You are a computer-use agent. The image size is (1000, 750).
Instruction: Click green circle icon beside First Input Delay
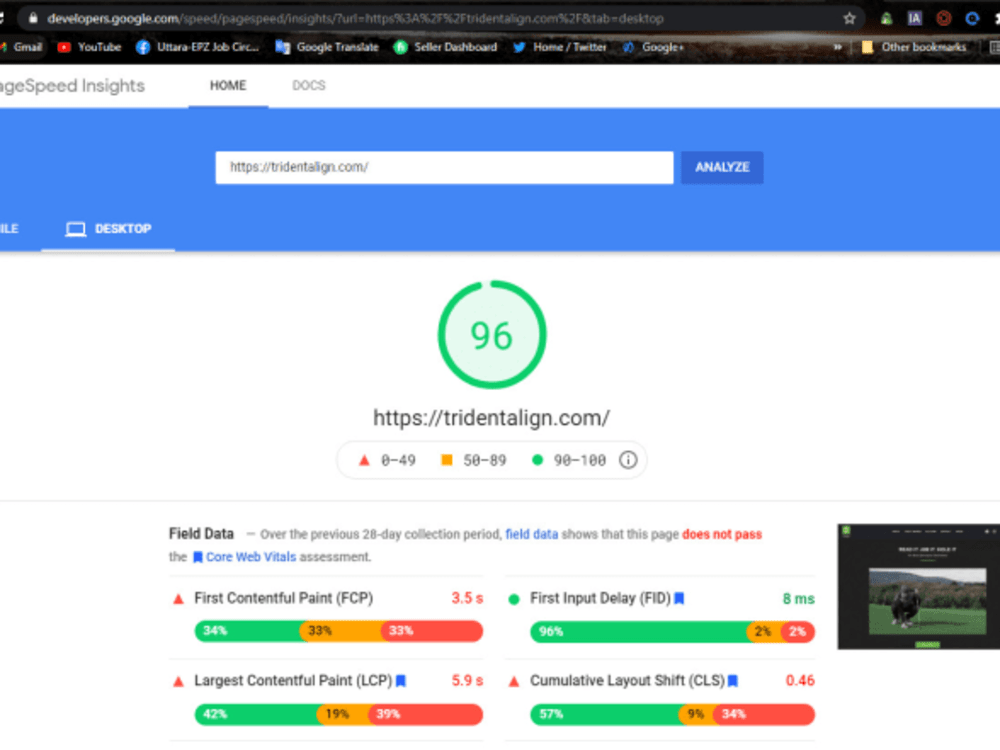tap(514, 599)
